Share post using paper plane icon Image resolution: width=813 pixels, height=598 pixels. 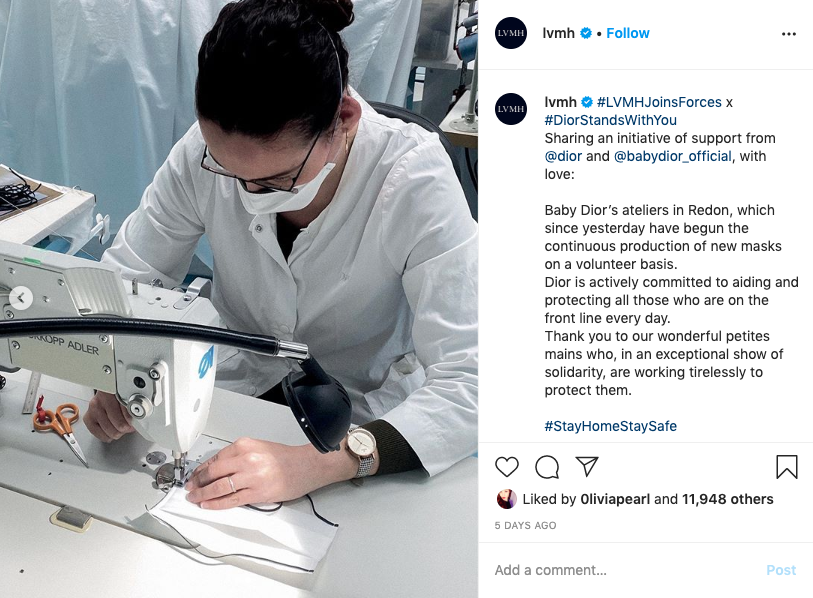[587, 466]
